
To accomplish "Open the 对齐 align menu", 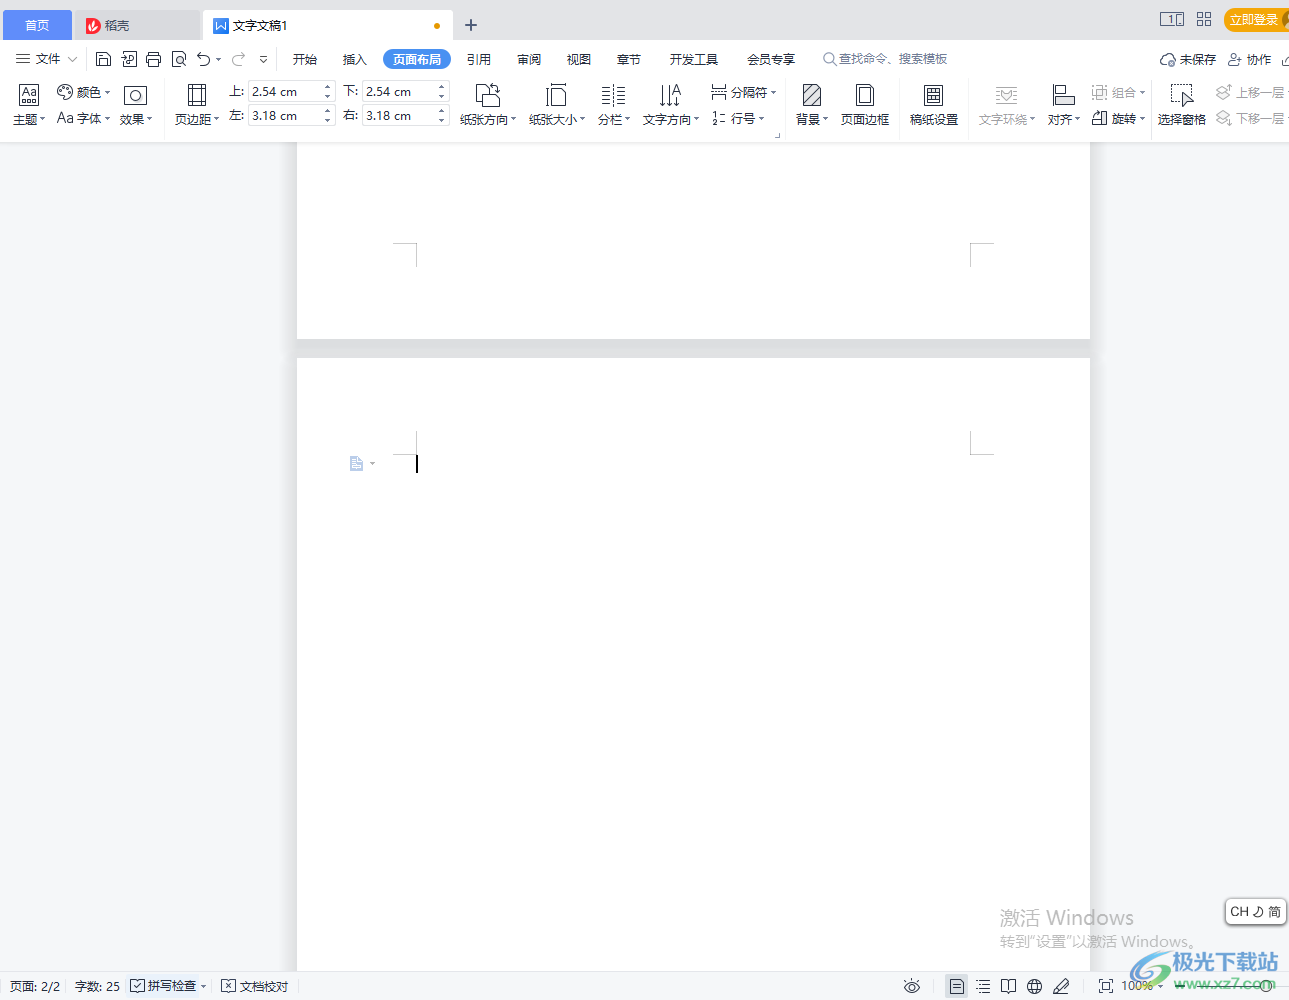I will point(1064,105).
